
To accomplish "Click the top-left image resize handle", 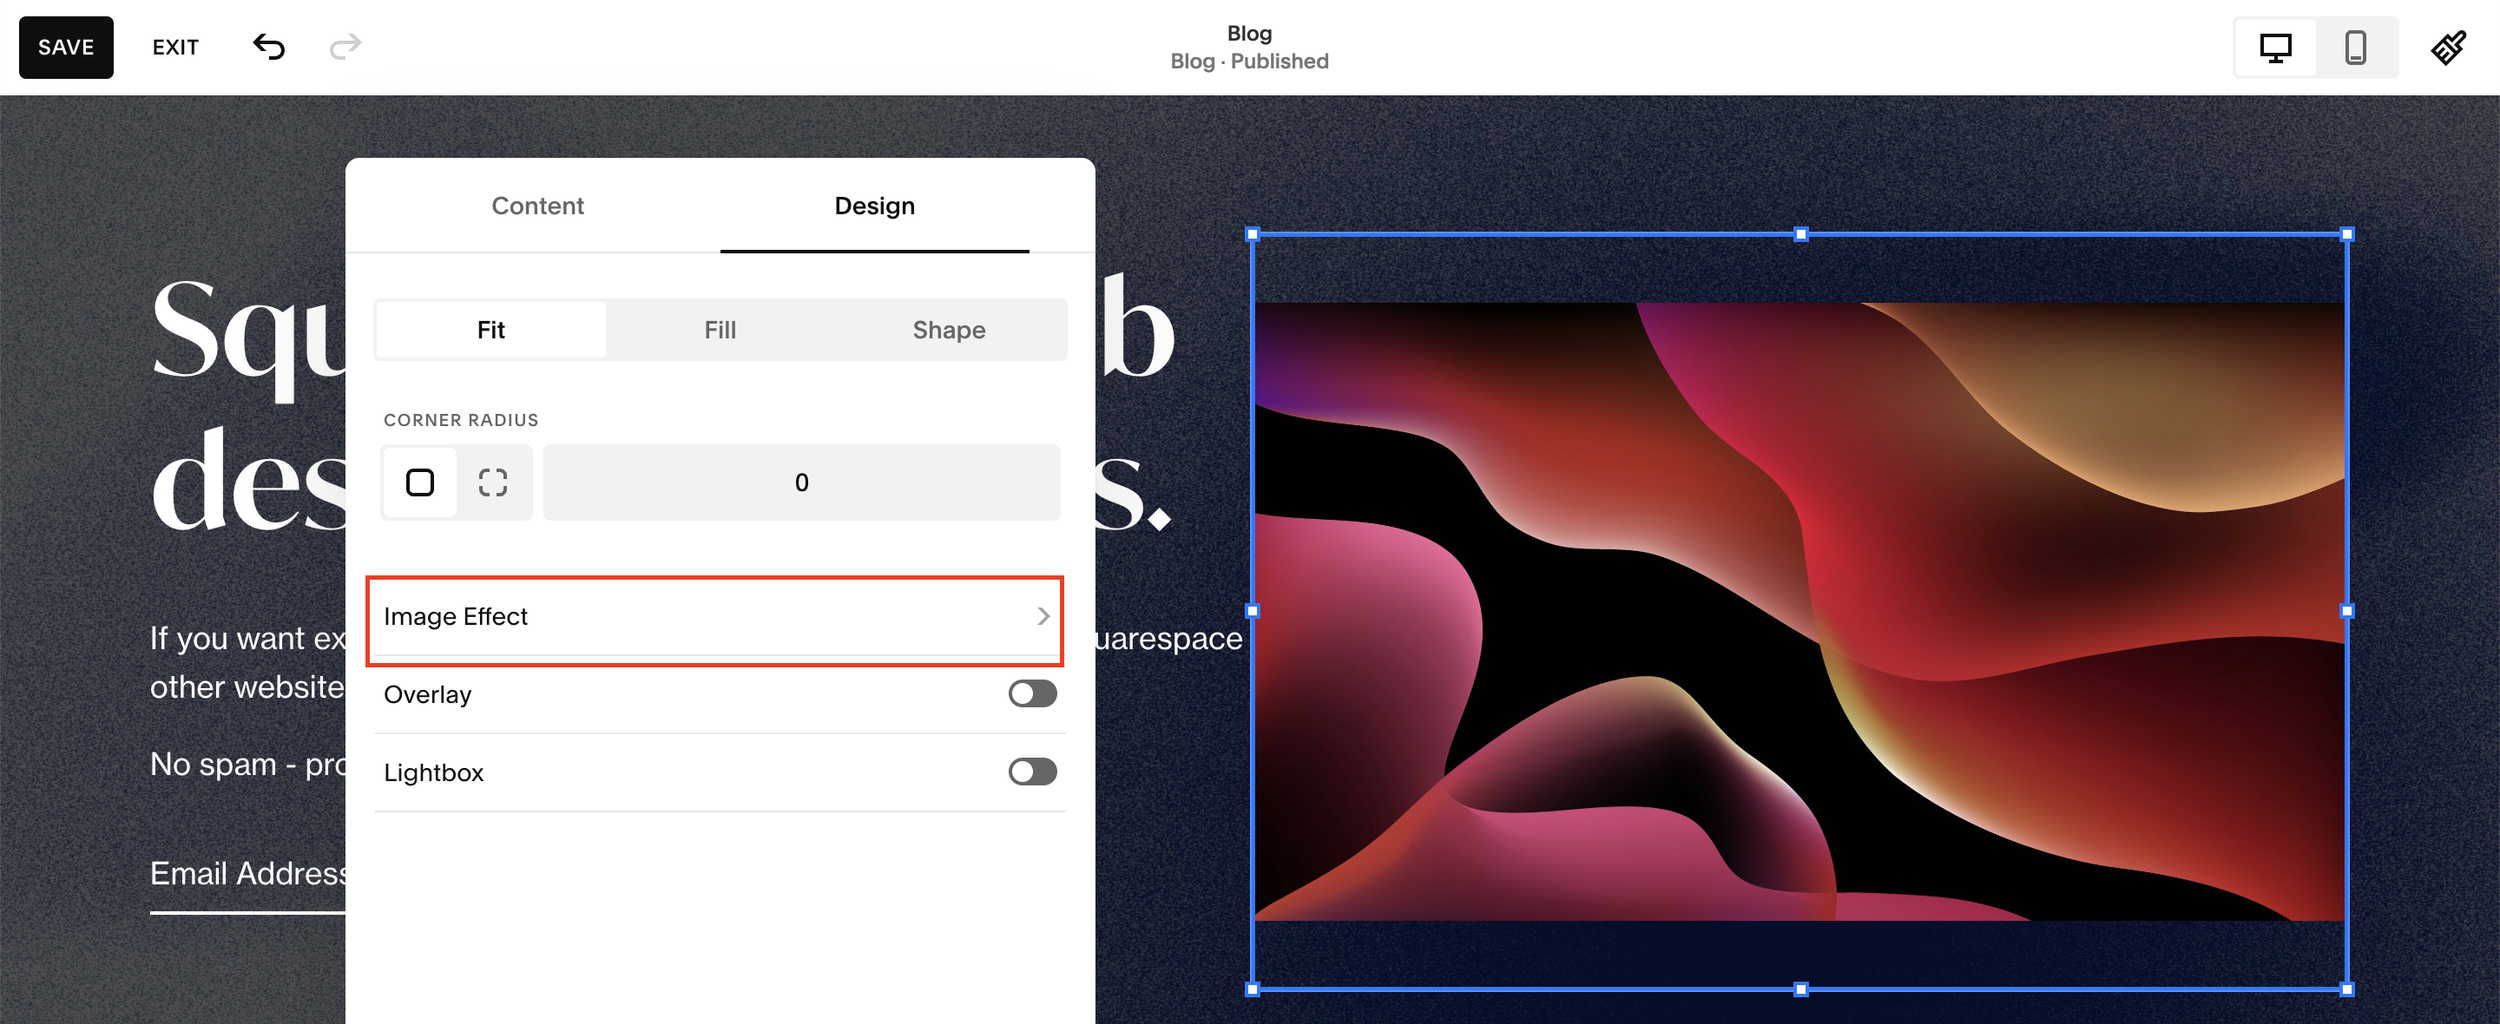I will coord(1252,234).
